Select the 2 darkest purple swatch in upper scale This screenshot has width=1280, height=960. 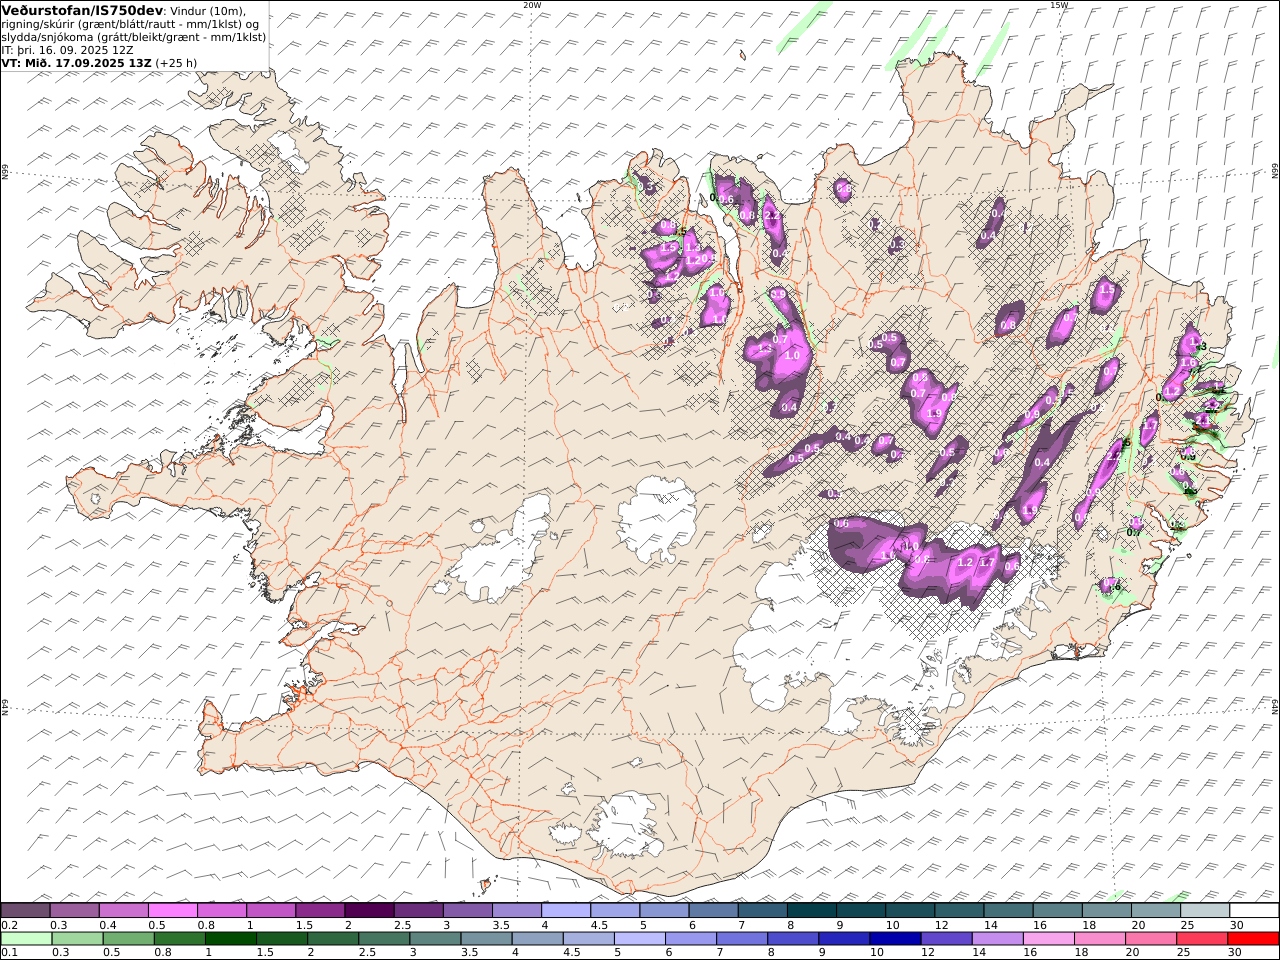[x=369, y=911]
